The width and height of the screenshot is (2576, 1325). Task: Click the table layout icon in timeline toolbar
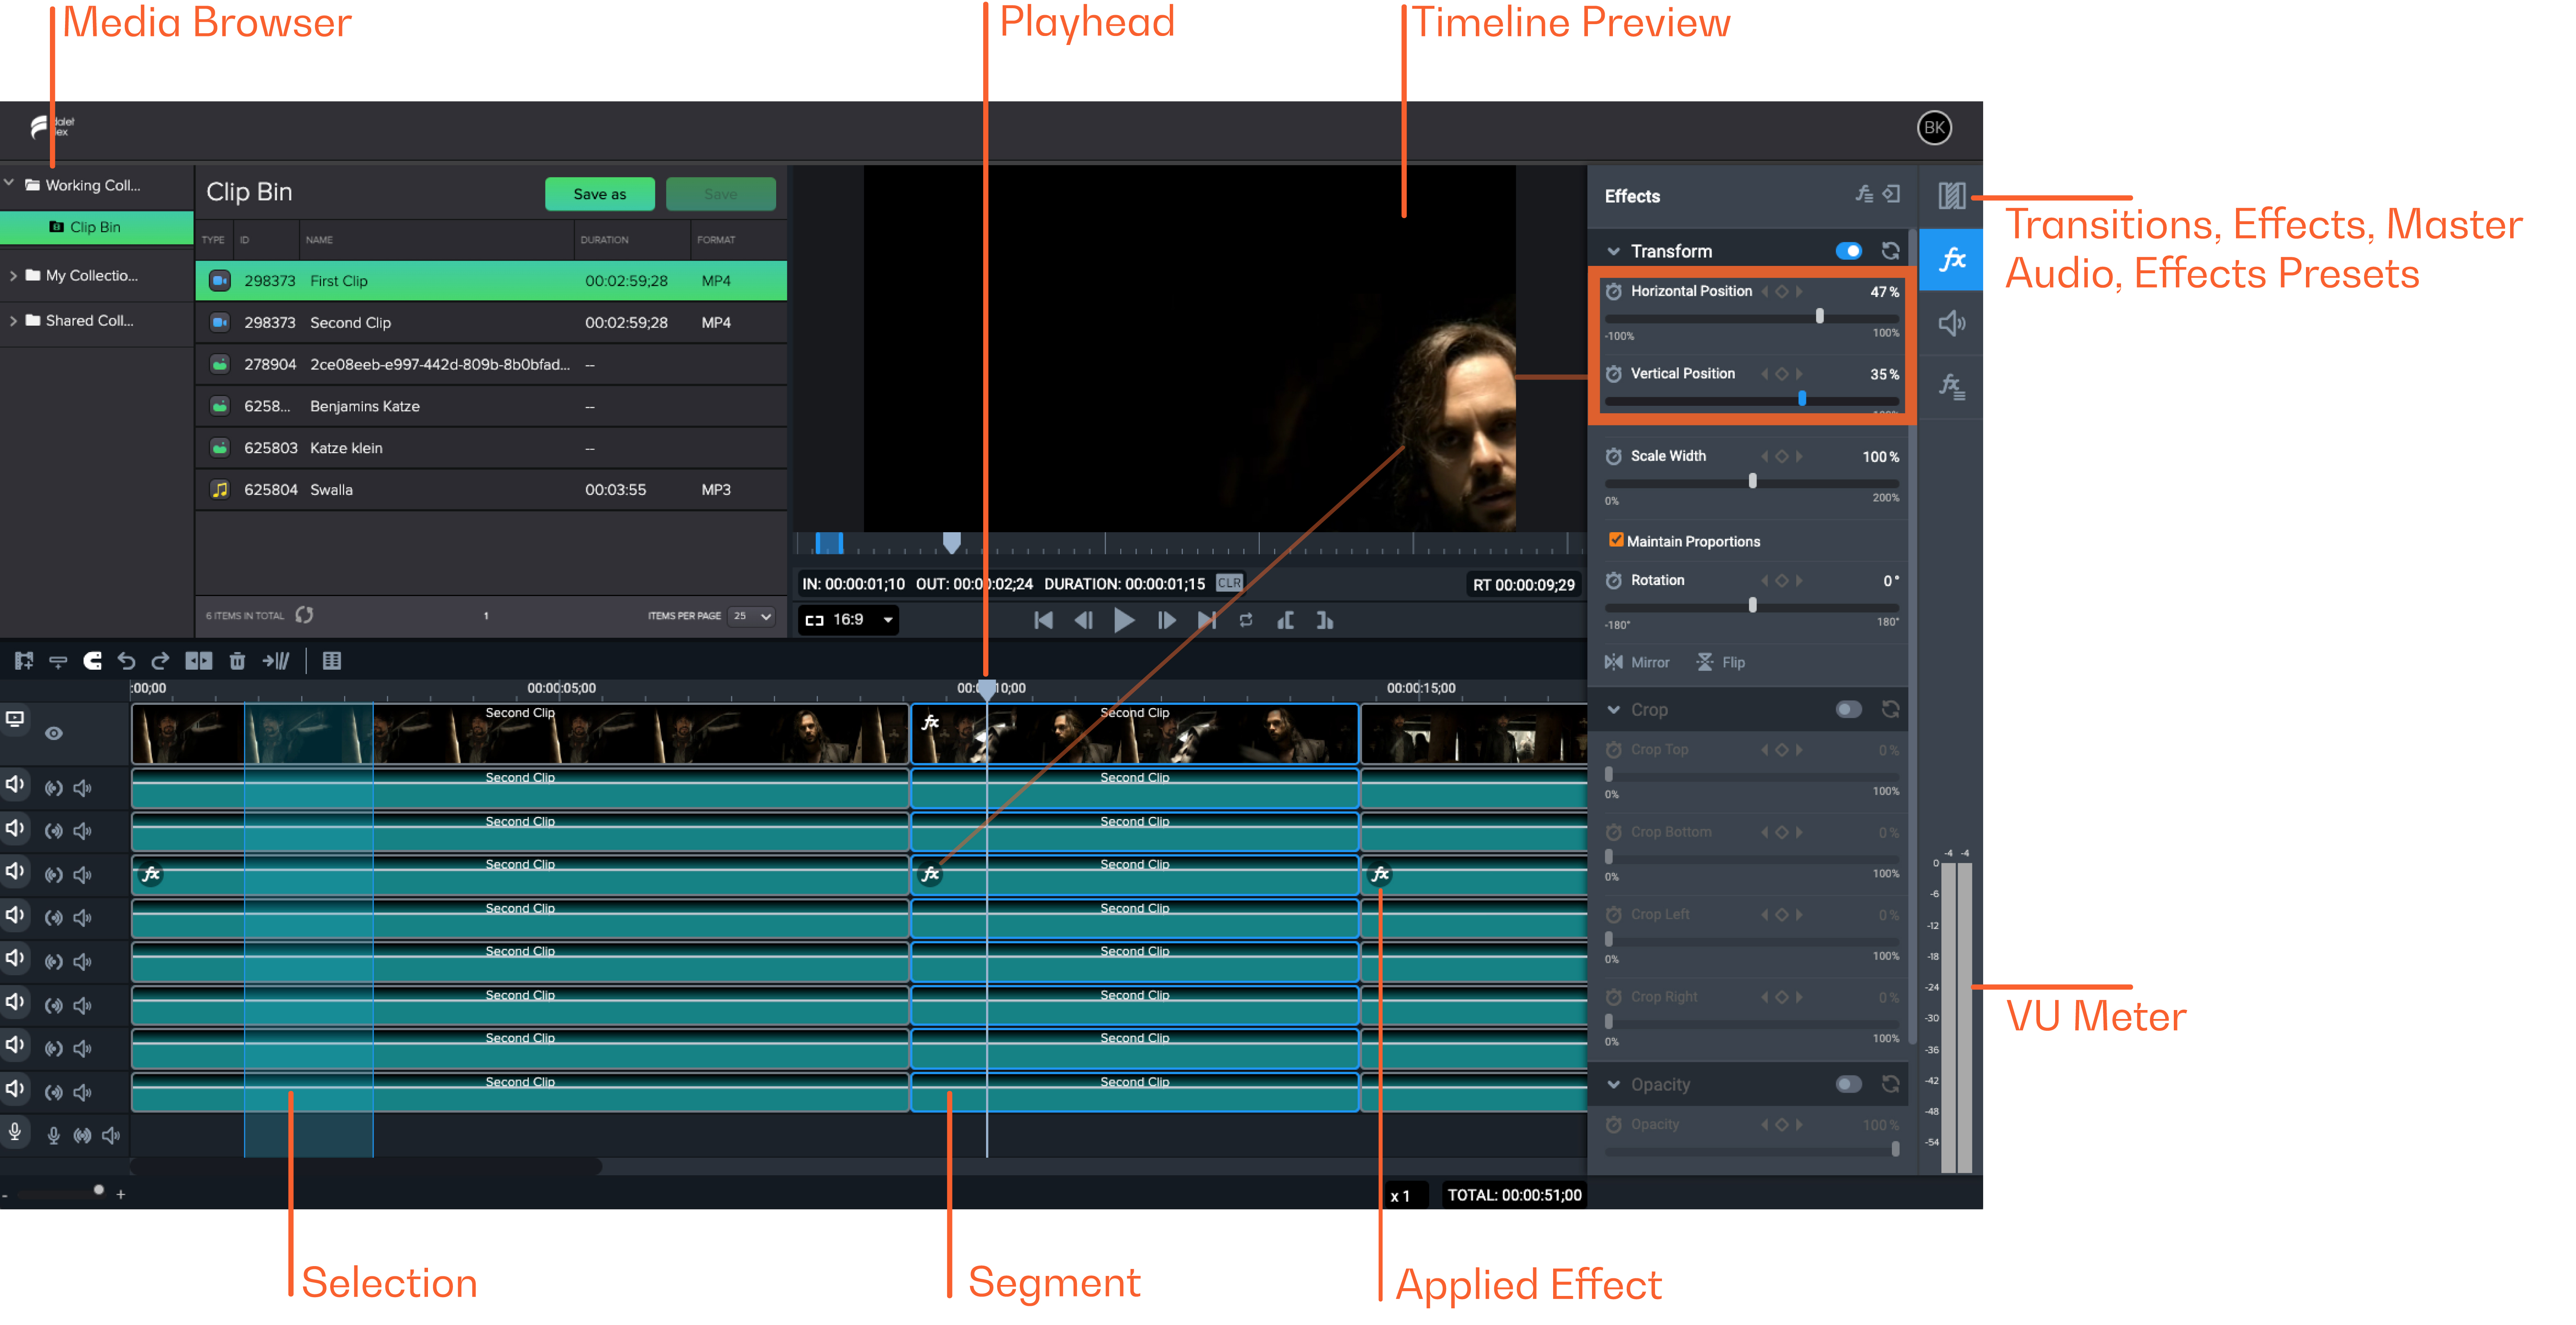coord(332,661)
